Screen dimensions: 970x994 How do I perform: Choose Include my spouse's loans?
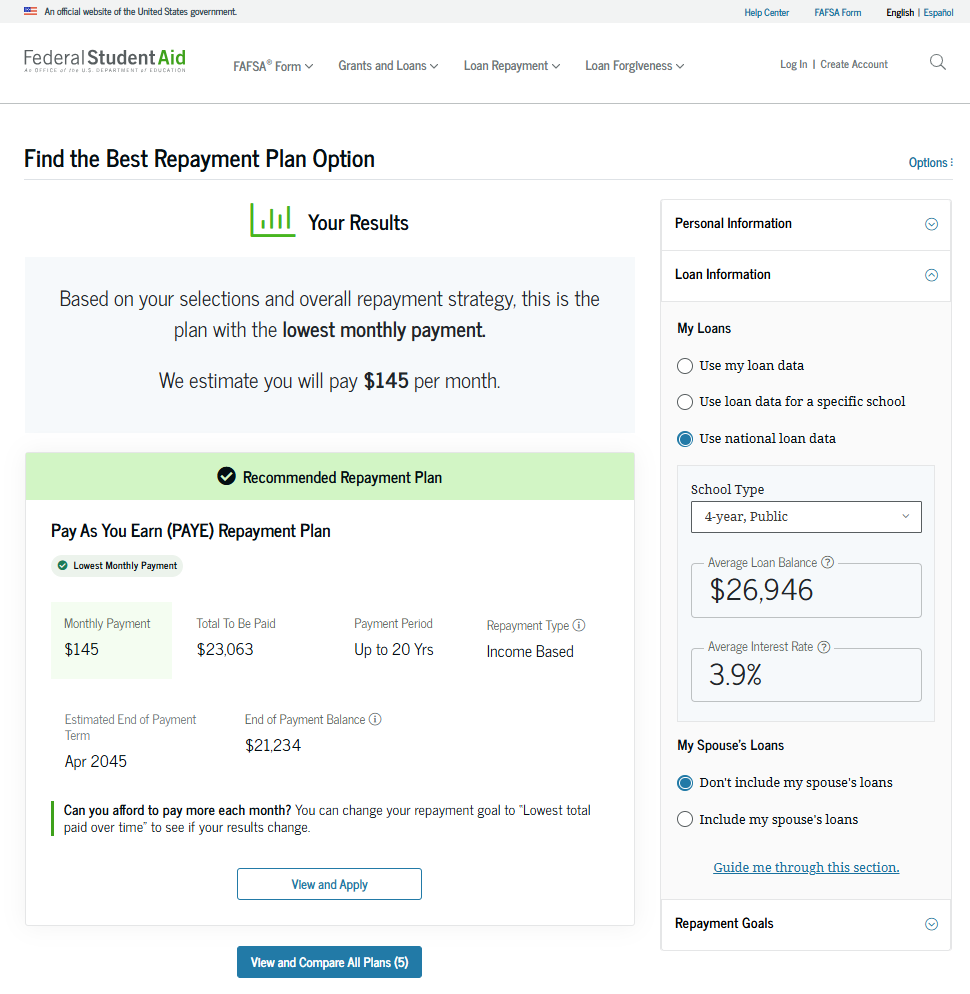pyautogui.click(x=685, y=819)
